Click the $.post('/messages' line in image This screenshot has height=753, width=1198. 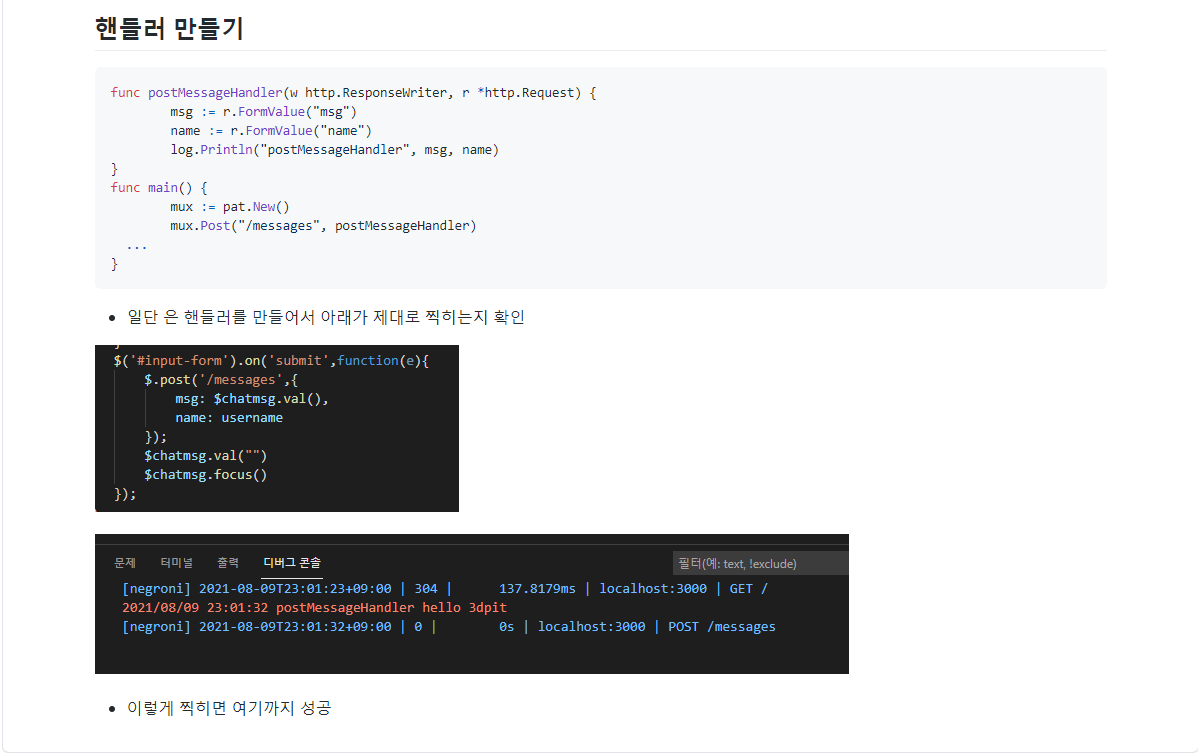click(x=221, y=380)
